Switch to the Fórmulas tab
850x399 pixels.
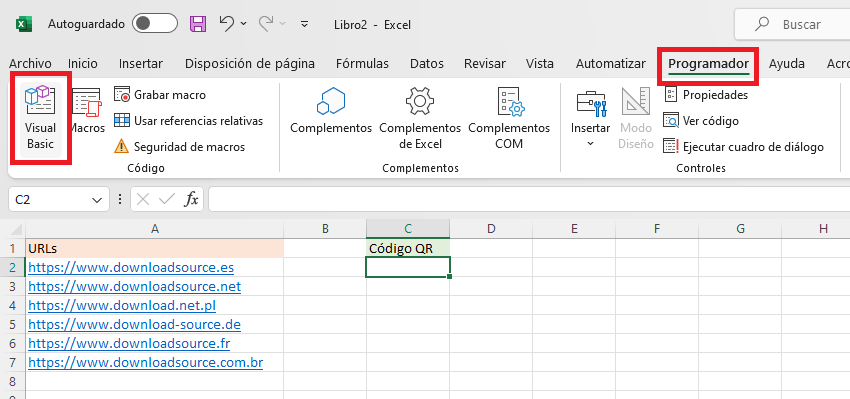tap(362, 63)
